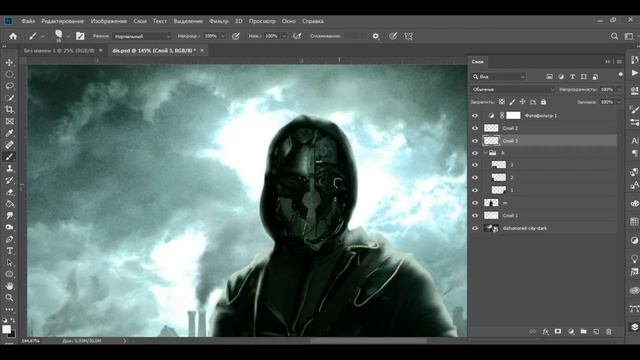This screenshot has height=360, width=640.
Task: Select the Слой 2 layer row
Action: (549, 128)
